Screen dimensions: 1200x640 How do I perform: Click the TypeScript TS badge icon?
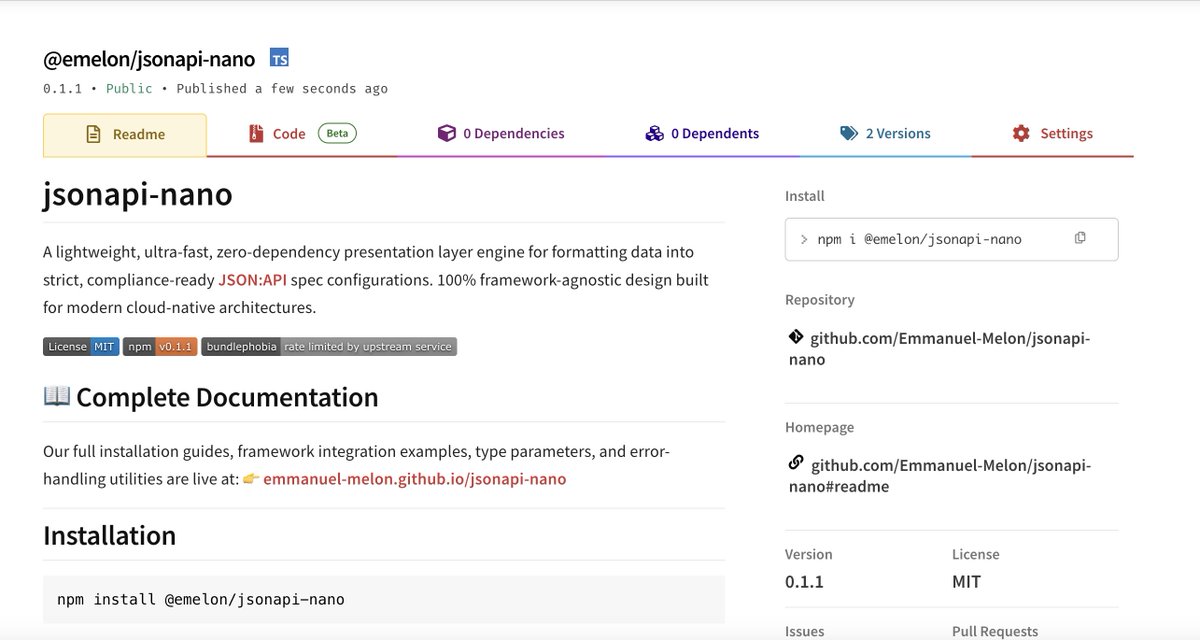(279, 58)
